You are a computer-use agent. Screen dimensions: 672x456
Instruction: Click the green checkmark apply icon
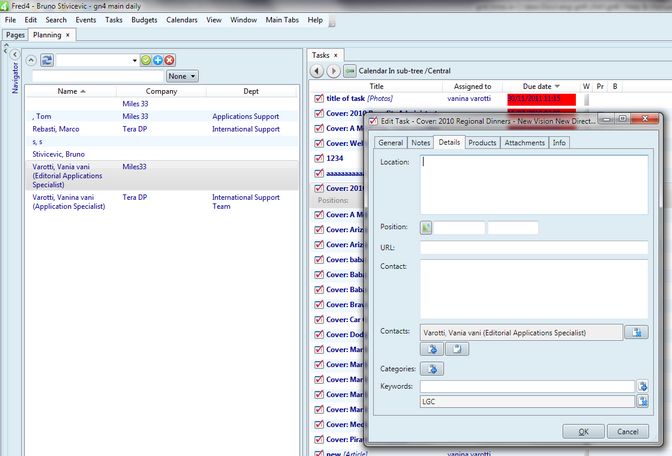[146, 60]
